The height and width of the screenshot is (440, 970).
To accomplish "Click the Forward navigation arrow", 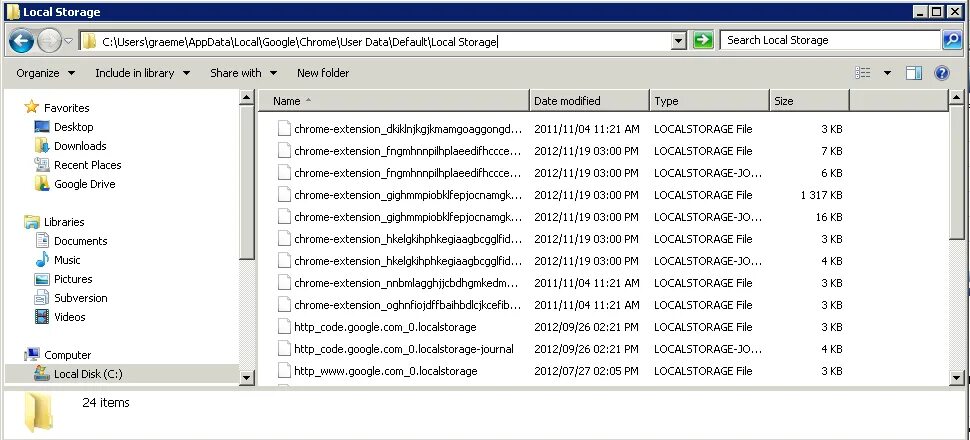I will [49, 41].
